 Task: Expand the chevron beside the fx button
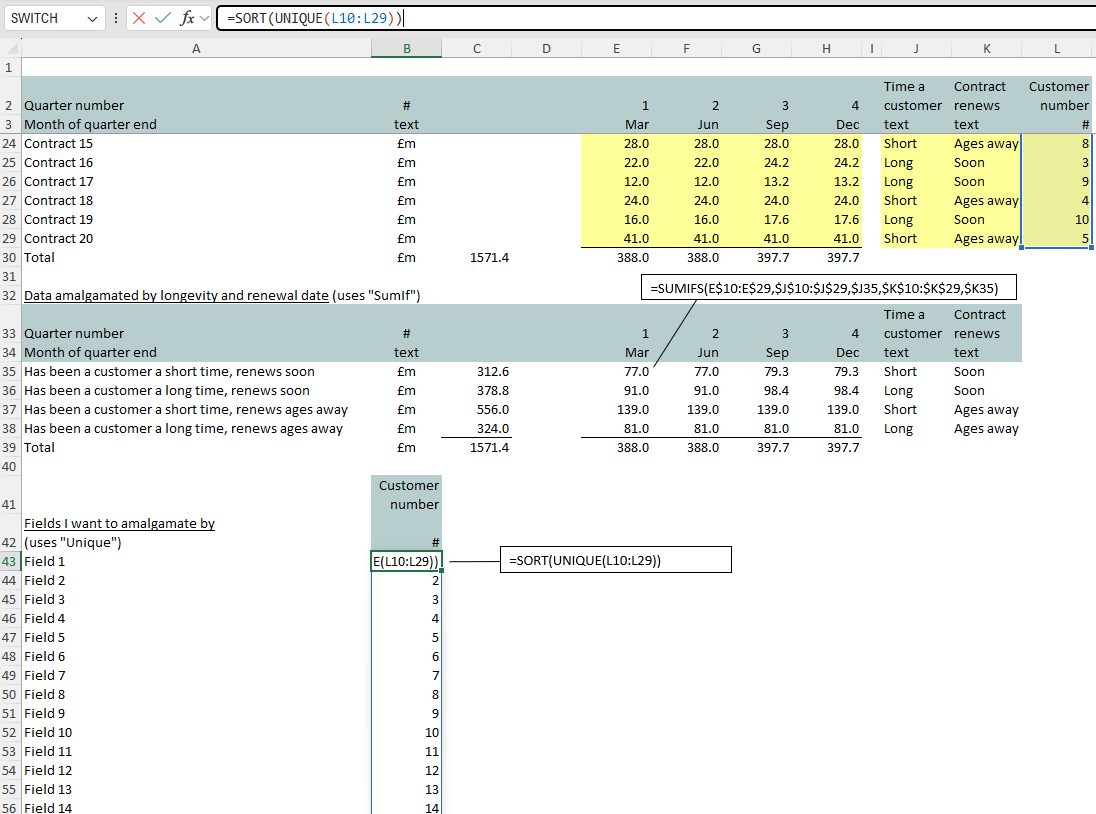[205, 18]
